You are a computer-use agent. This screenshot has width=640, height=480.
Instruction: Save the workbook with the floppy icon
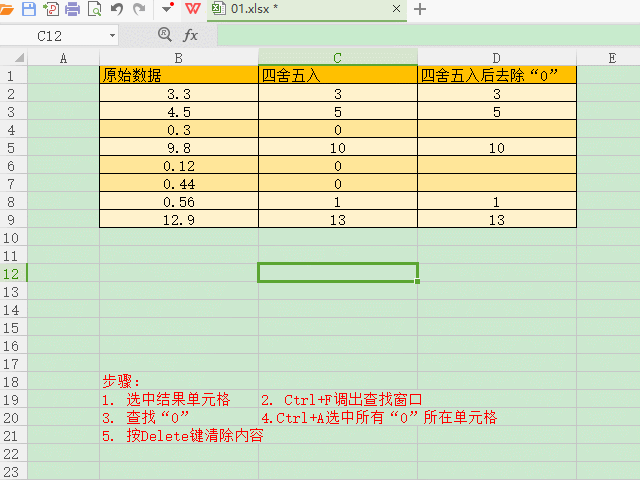click(29, 9)
